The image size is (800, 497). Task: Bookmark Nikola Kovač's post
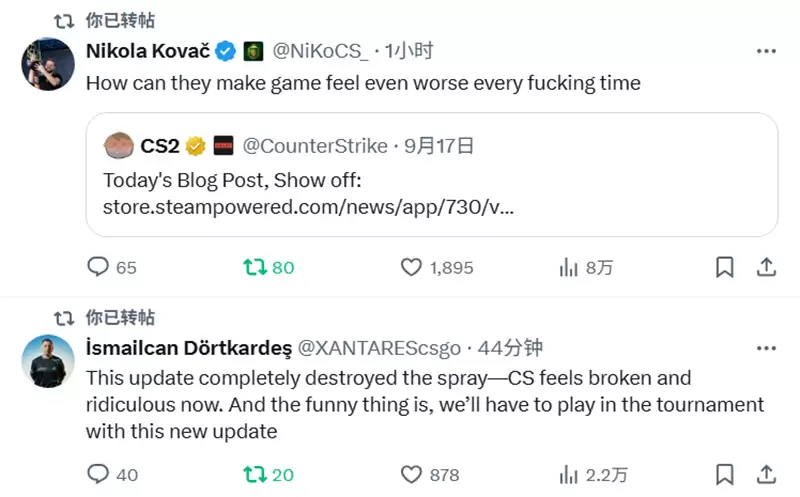tap(725, 267)
